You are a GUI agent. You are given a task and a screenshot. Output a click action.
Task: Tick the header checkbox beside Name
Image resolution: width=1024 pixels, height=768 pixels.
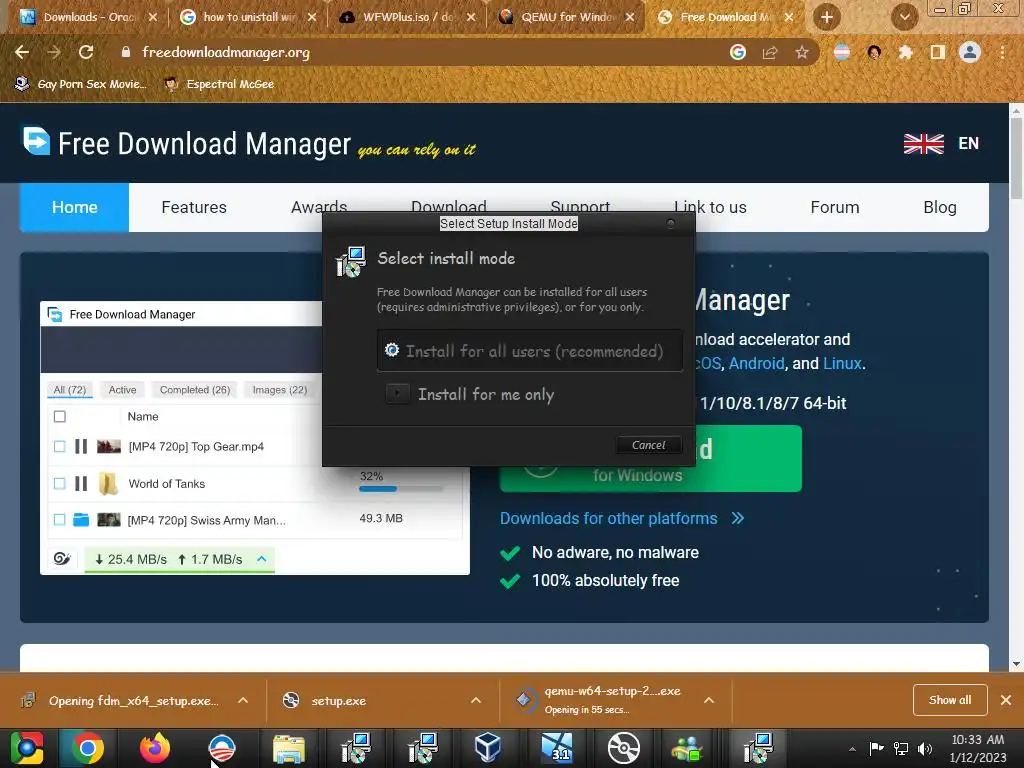[59, 417]
